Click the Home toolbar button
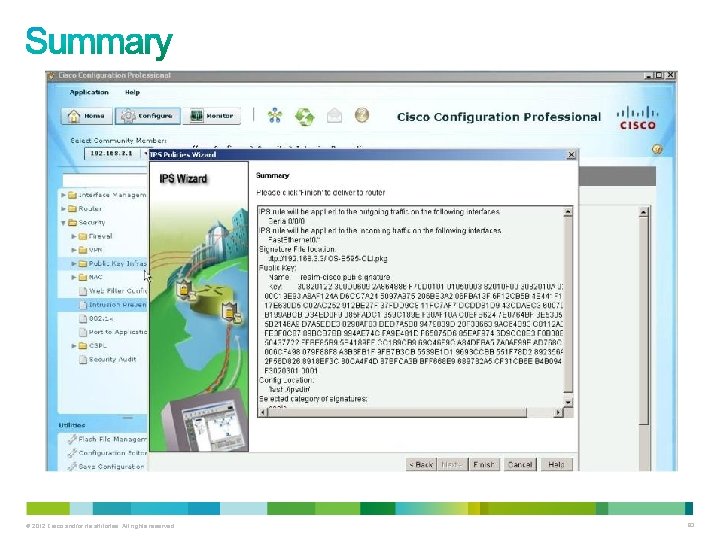720x540 pixels. [87, 116]
